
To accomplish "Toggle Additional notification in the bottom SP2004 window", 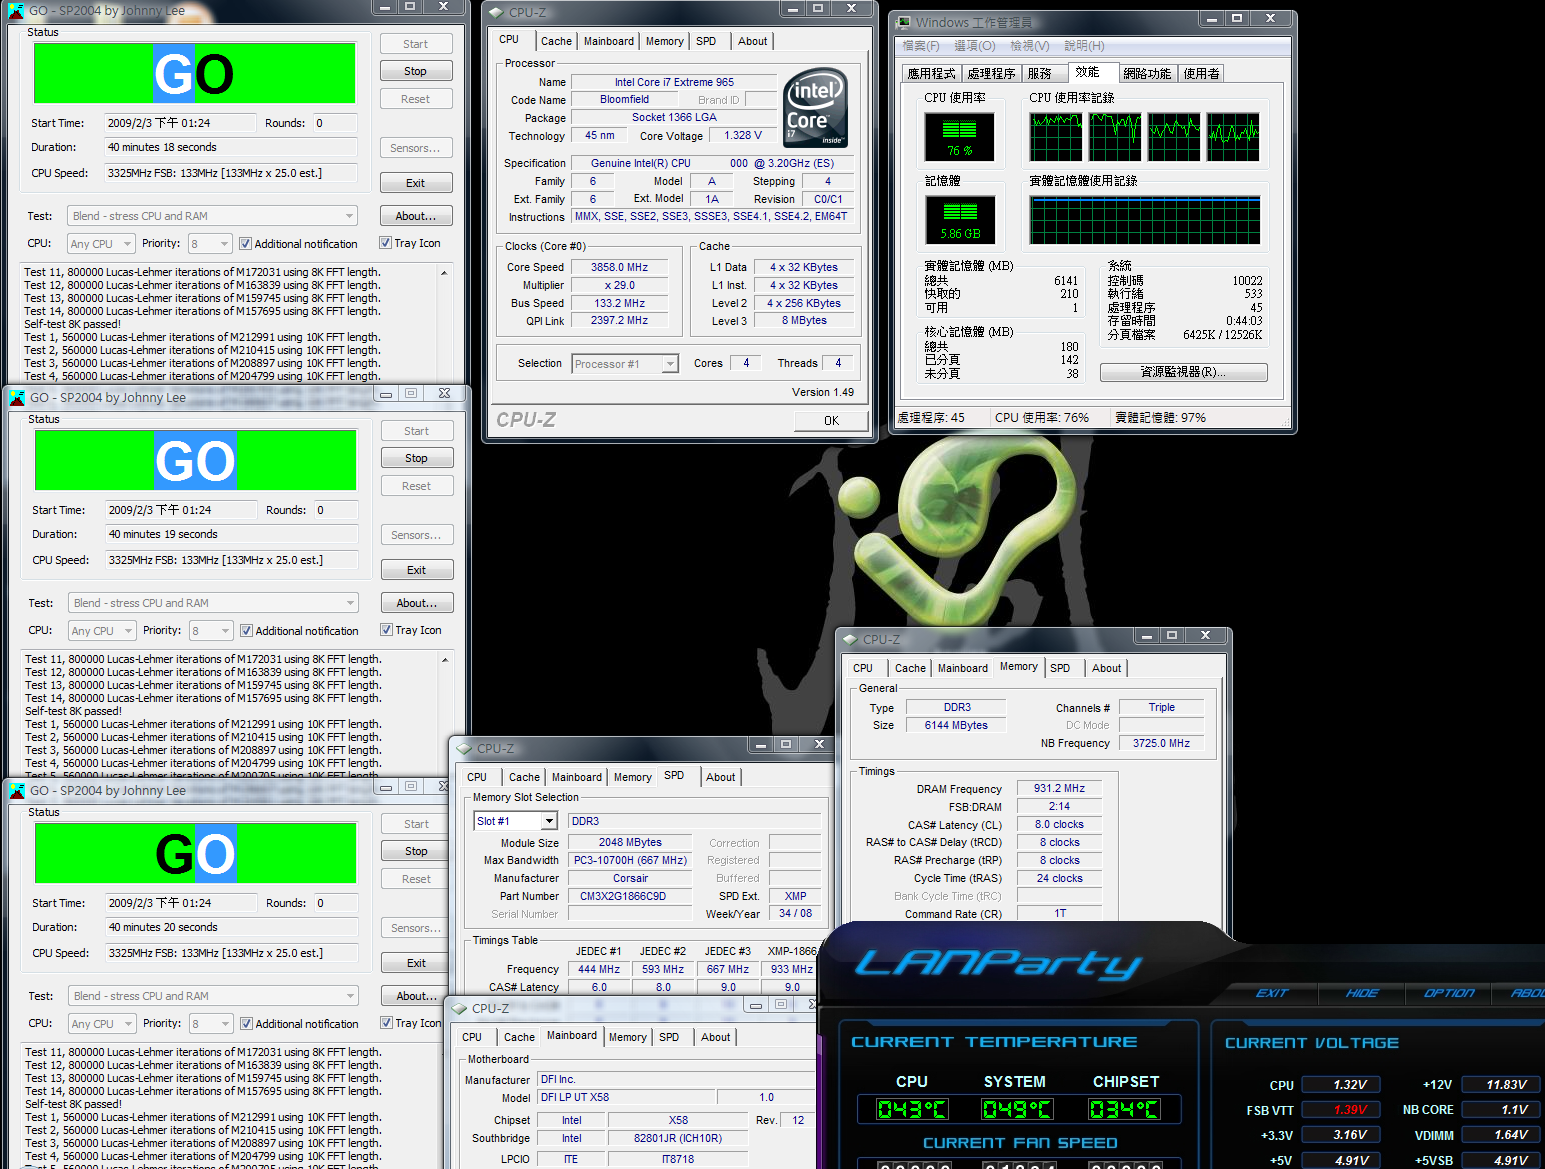I will click(x=246, y=1023).
